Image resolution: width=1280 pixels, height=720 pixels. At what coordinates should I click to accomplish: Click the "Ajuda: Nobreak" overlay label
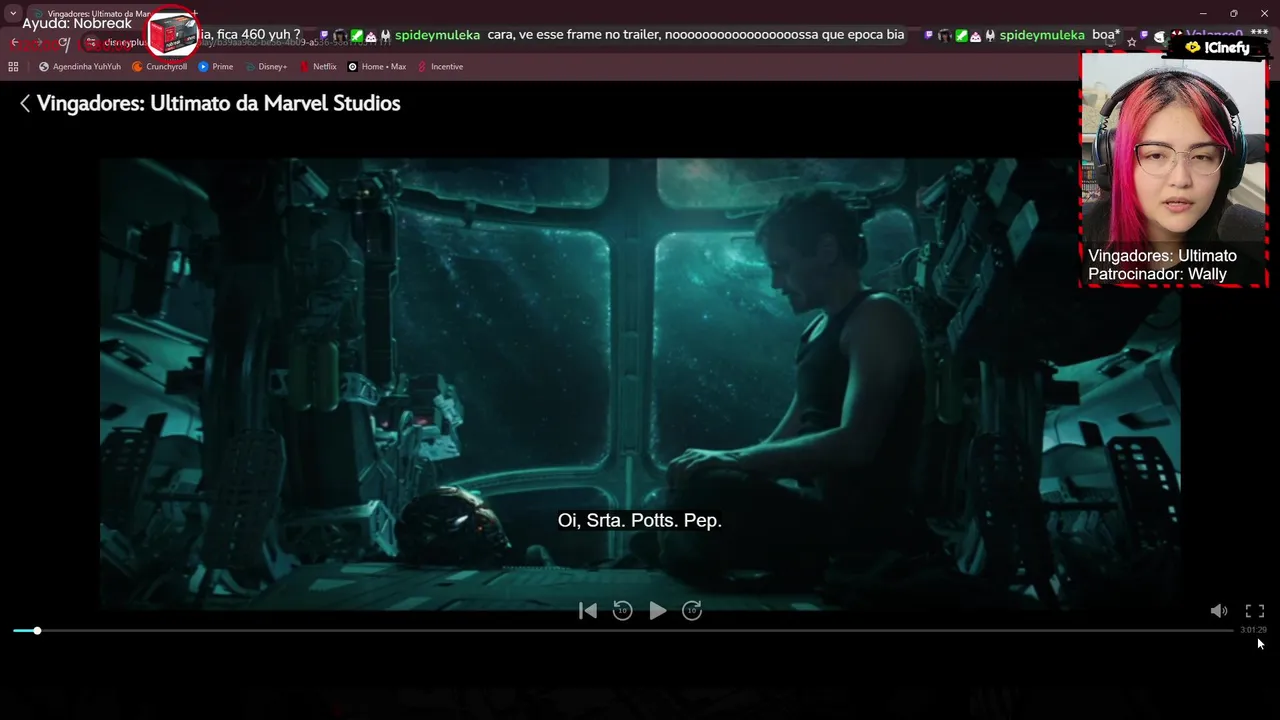click(77, 23)
